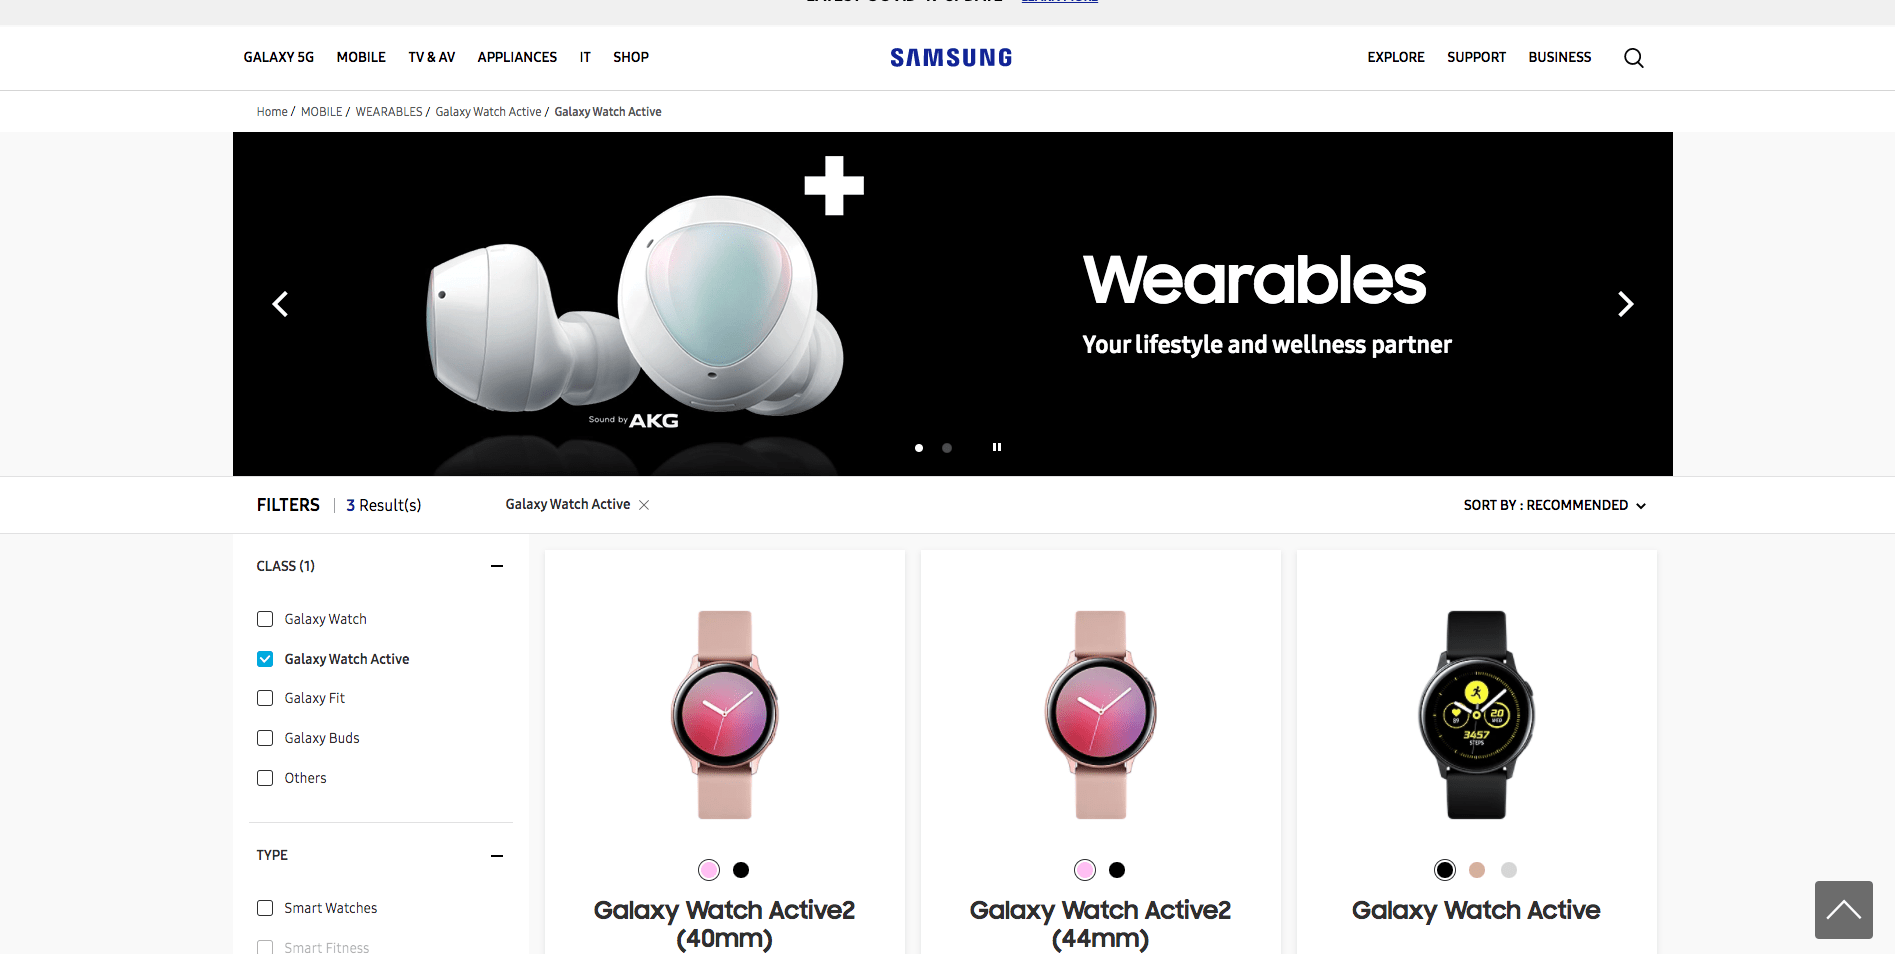Go to previous banner slide arrow
1895x954 pixels.
pos(281,304)
